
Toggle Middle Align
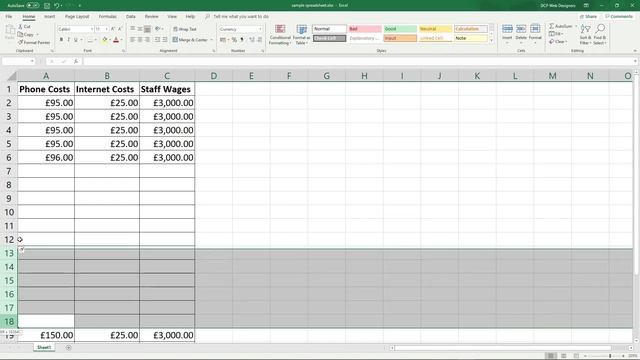tap(140, 29)
